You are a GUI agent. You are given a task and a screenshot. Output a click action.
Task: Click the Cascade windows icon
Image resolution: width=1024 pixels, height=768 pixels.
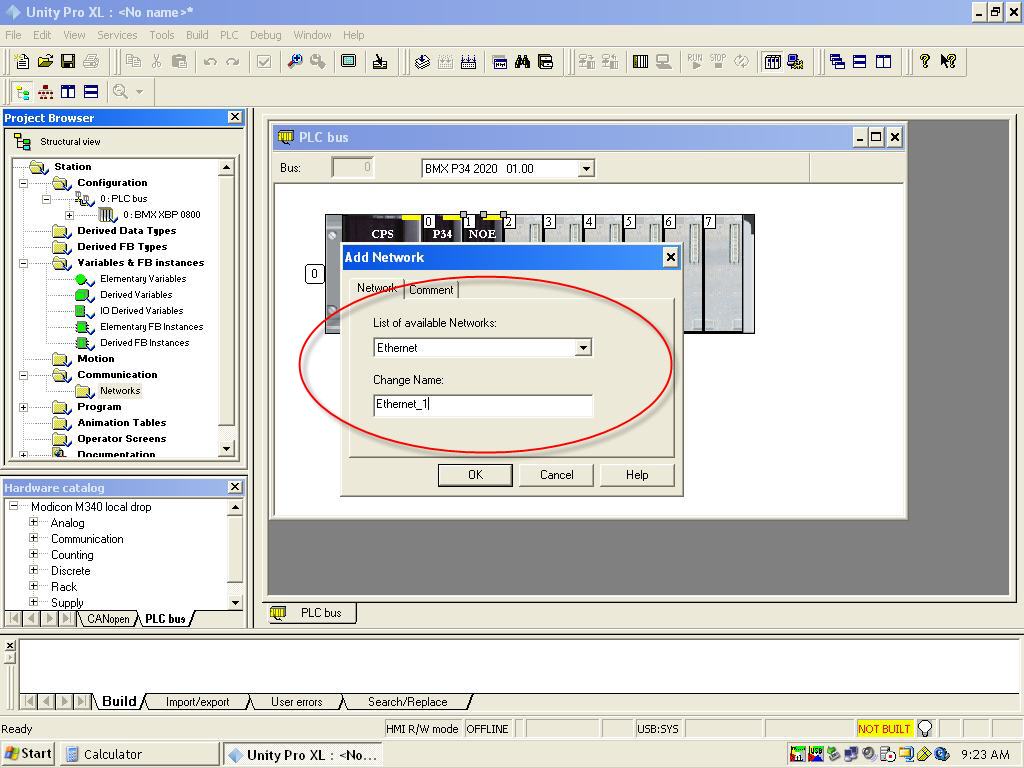837,62
